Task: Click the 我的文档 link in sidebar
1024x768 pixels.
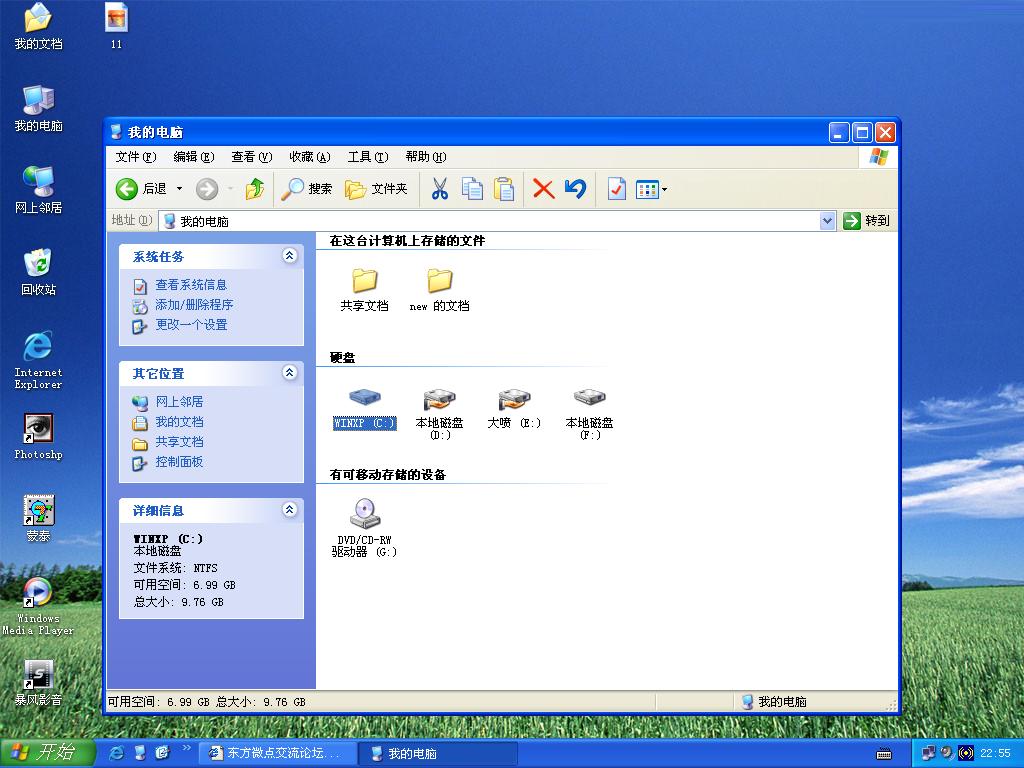Action: coord(179,422)
